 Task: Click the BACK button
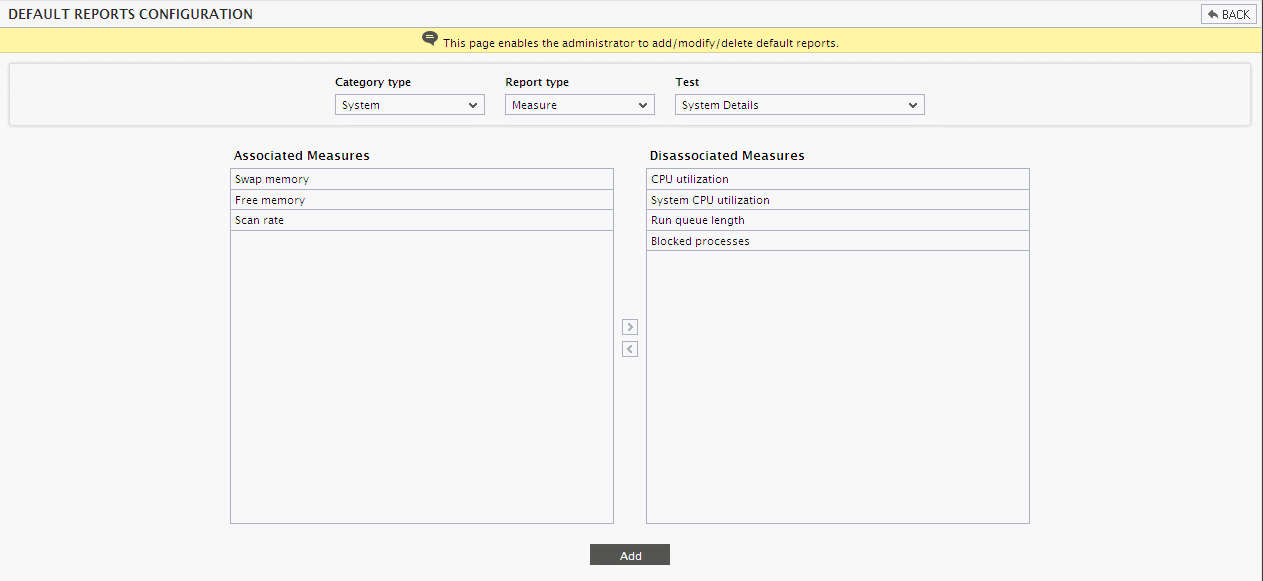point(1228,14)
